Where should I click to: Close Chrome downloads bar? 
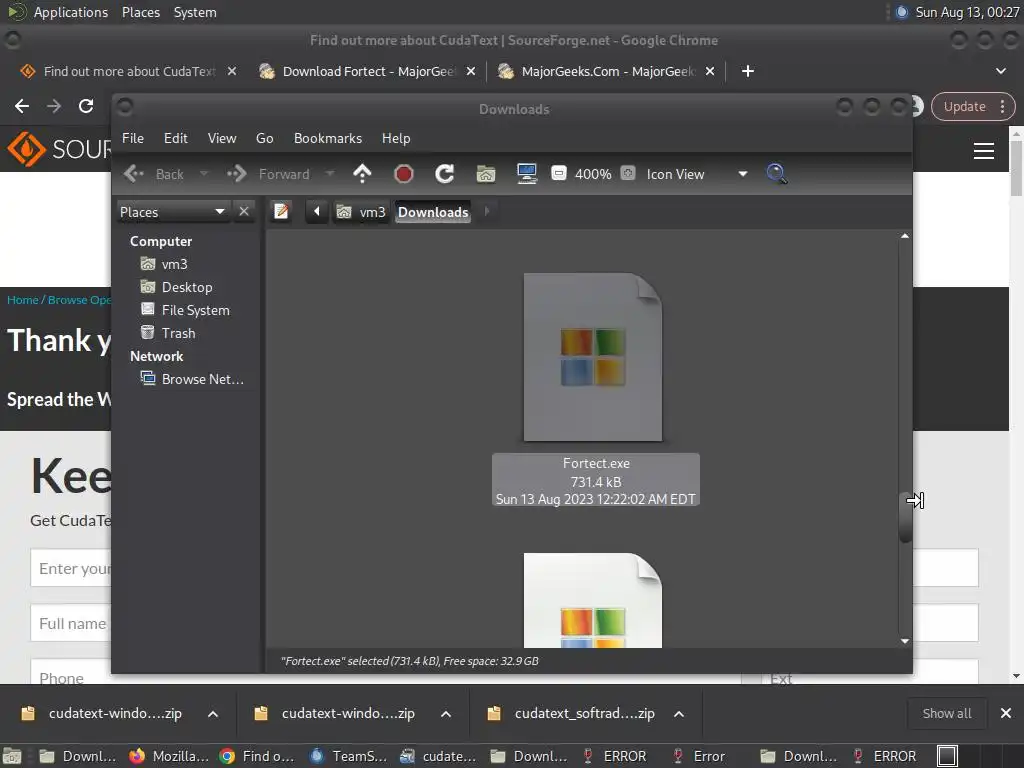[x=1006, y=714]
